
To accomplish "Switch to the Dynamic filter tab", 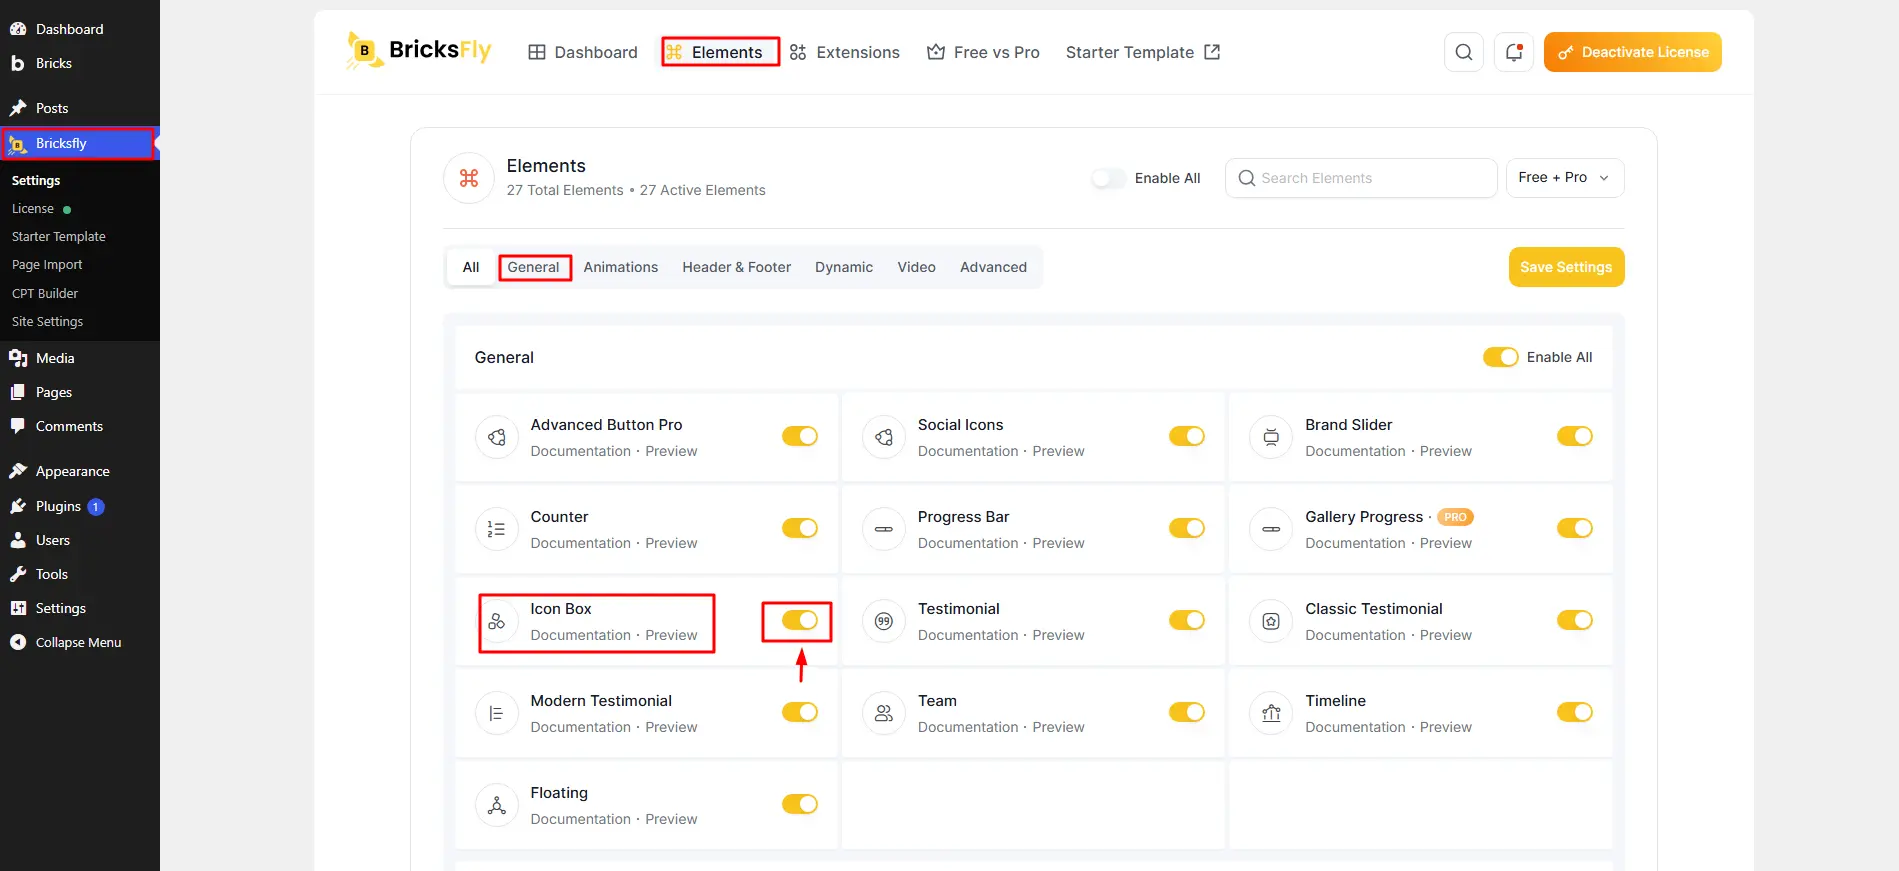I will tap(844, 267).
